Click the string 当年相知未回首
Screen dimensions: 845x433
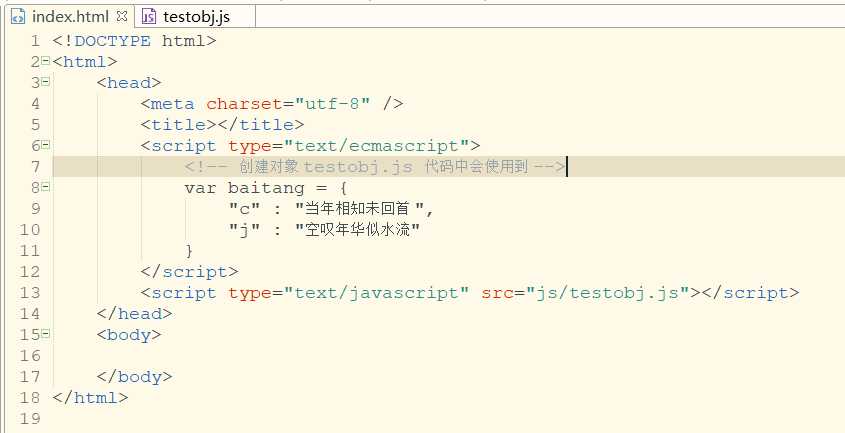(x=360, y=209)
